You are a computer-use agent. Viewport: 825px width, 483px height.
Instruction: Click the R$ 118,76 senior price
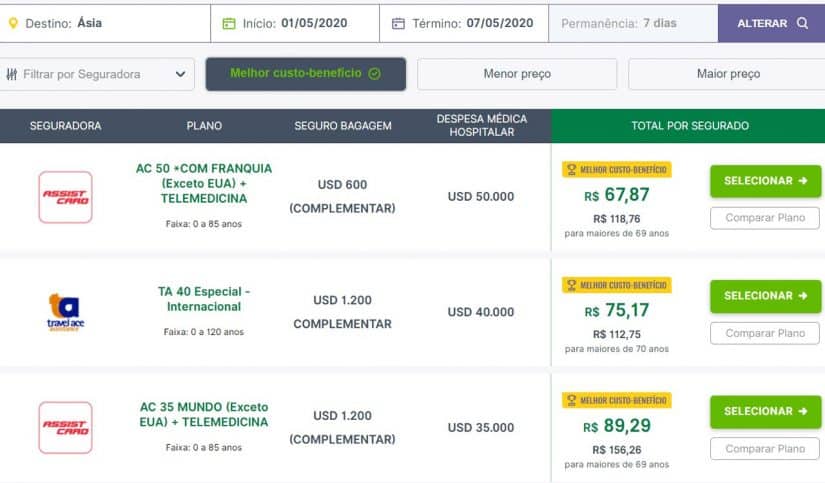click(x=617, y=219)
